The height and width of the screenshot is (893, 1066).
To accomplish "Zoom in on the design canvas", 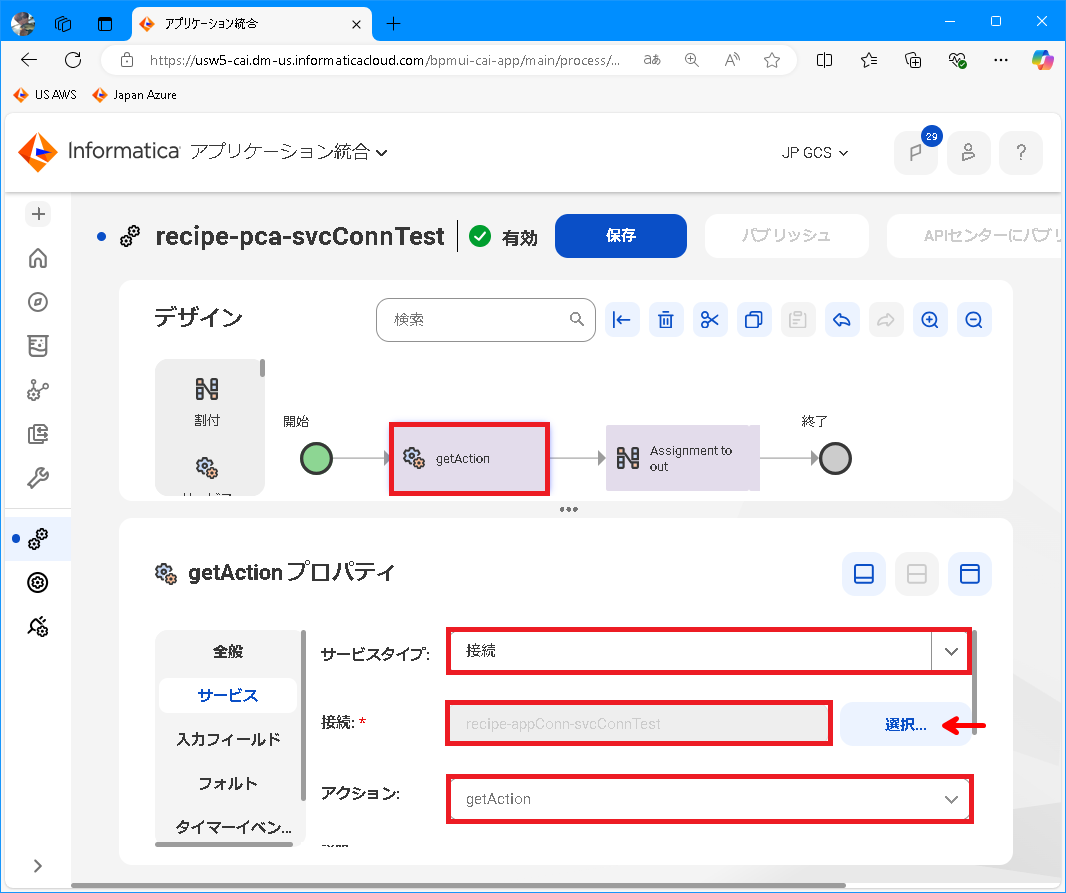I will coord(930,319).
